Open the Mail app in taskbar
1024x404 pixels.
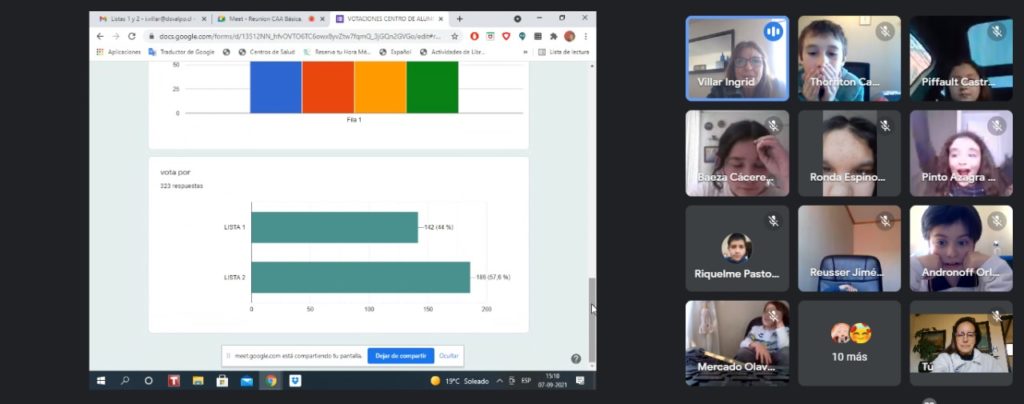point(246,381)
